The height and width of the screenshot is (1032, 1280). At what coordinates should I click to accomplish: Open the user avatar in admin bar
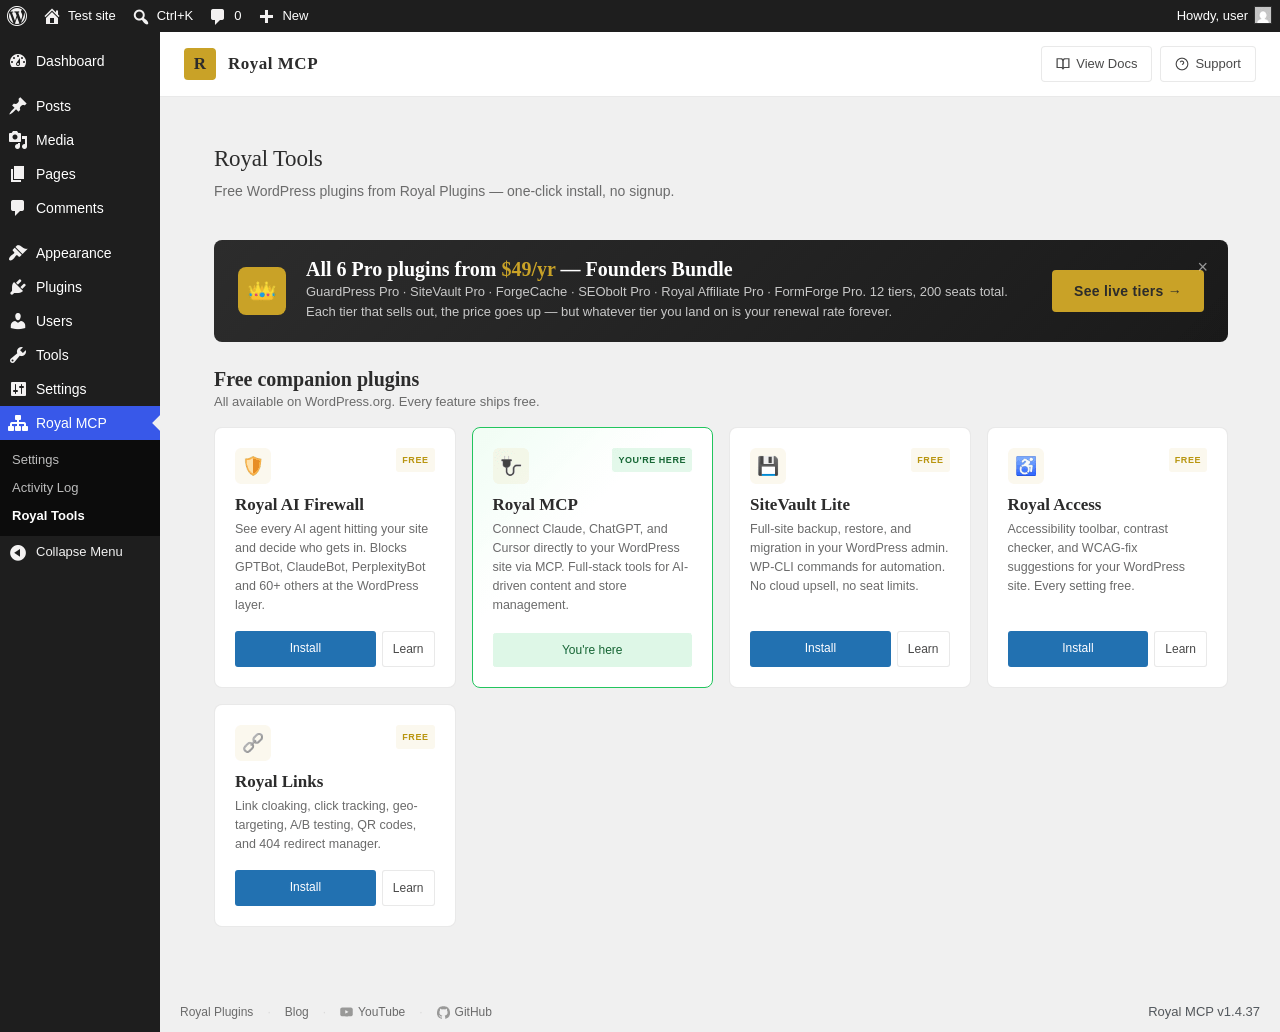tap(1263, 15)
